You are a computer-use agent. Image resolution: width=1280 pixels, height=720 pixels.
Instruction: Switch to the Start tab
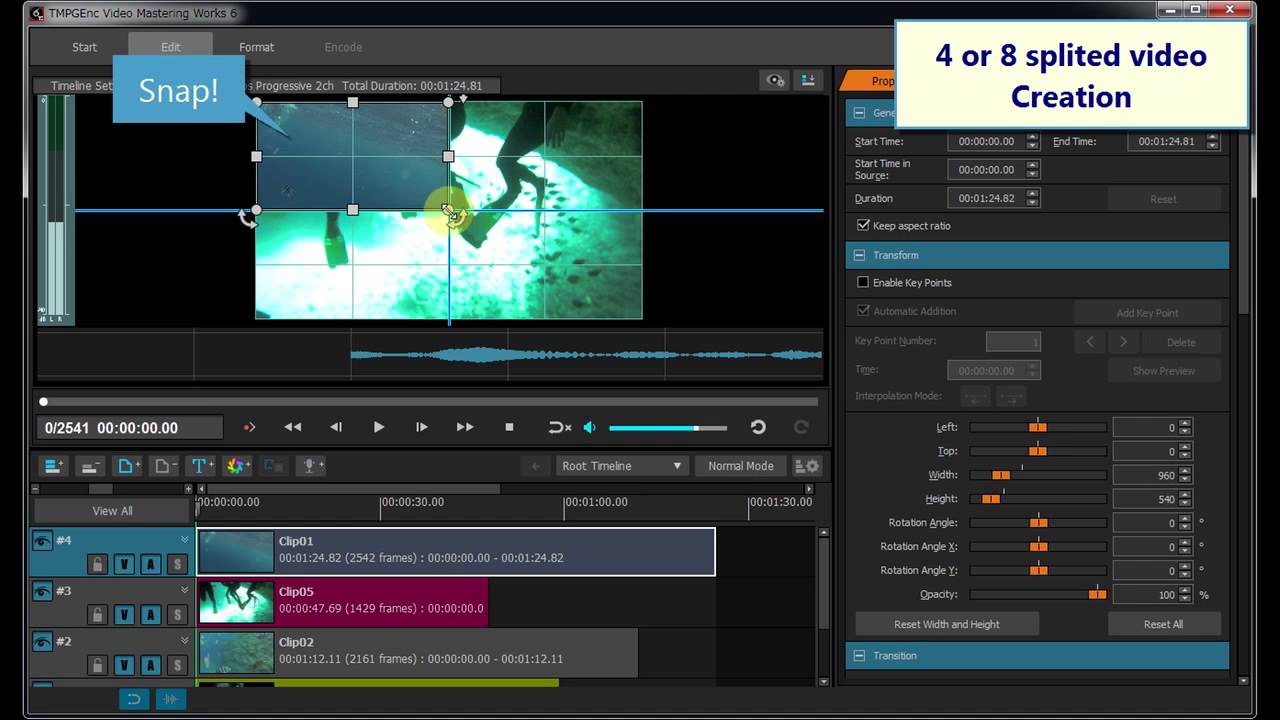[x=85, y=47]
